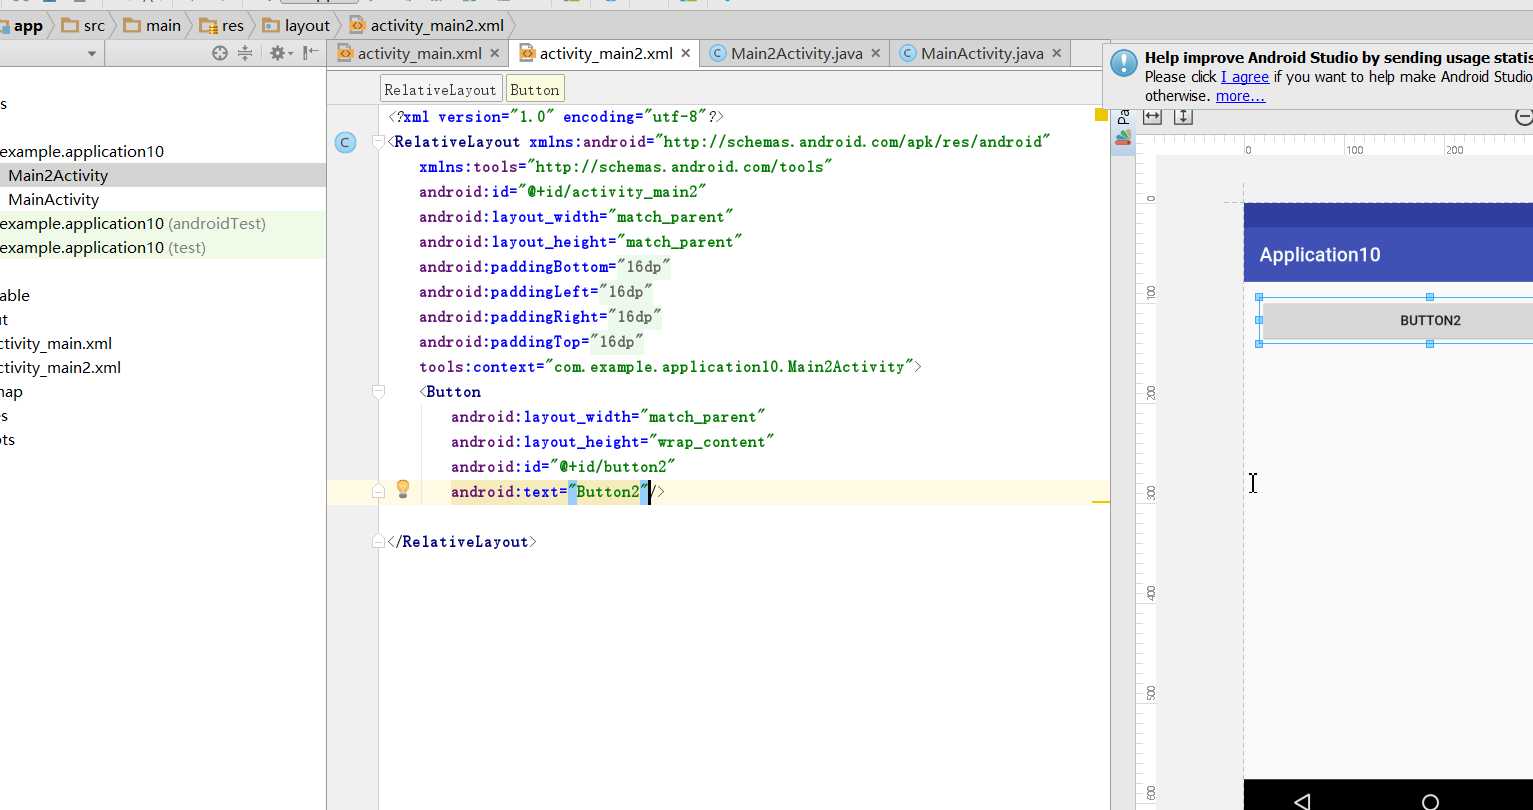1533x810 pixels.
Task: Close the activity_main2.xml tab
Action: 686,53
